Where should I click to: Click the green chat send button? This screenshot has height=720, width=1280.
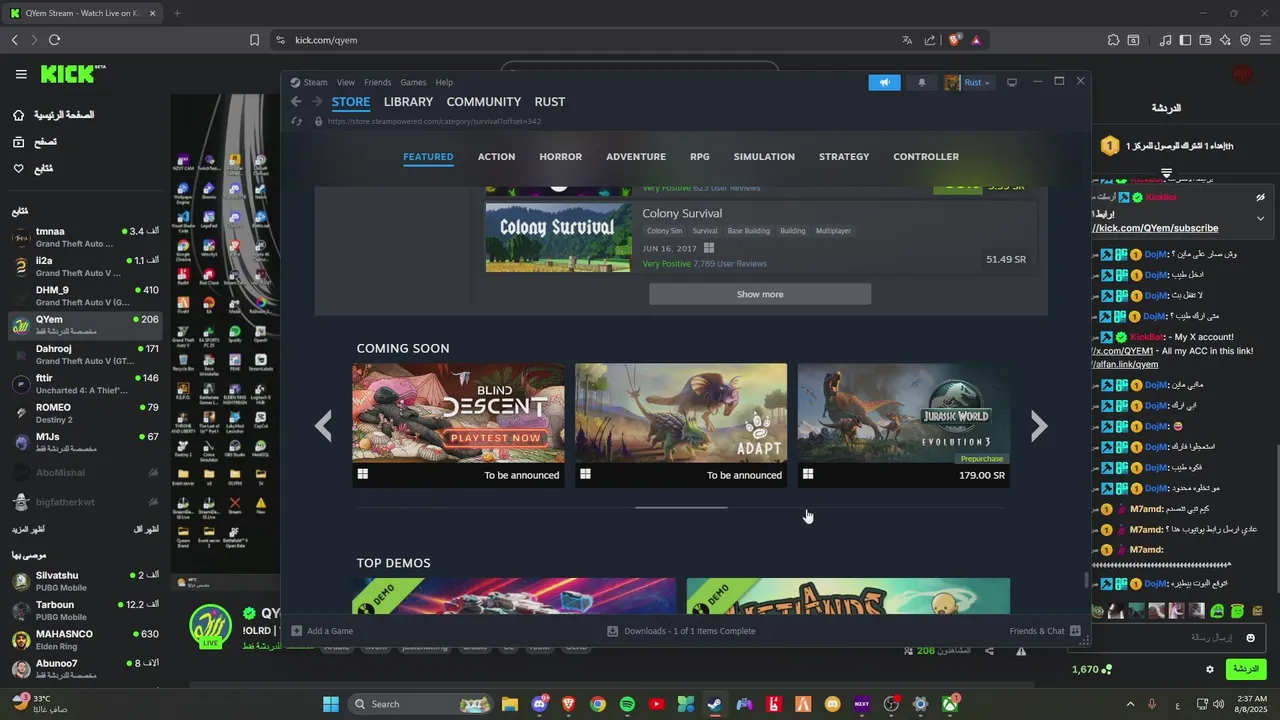point(1246,669)
